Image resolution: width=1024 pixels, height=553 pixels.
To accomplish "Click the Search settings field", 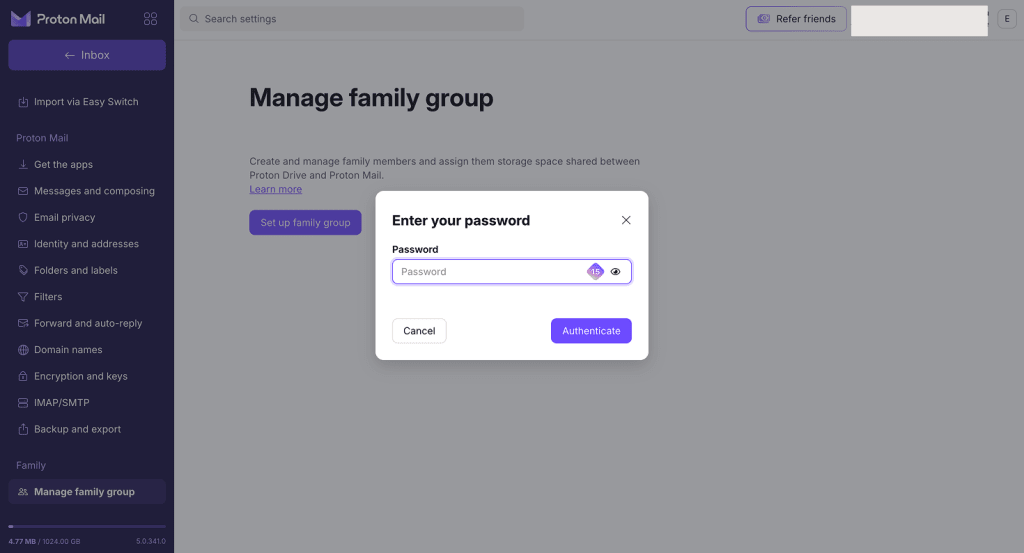I will [x=352, y=19].
